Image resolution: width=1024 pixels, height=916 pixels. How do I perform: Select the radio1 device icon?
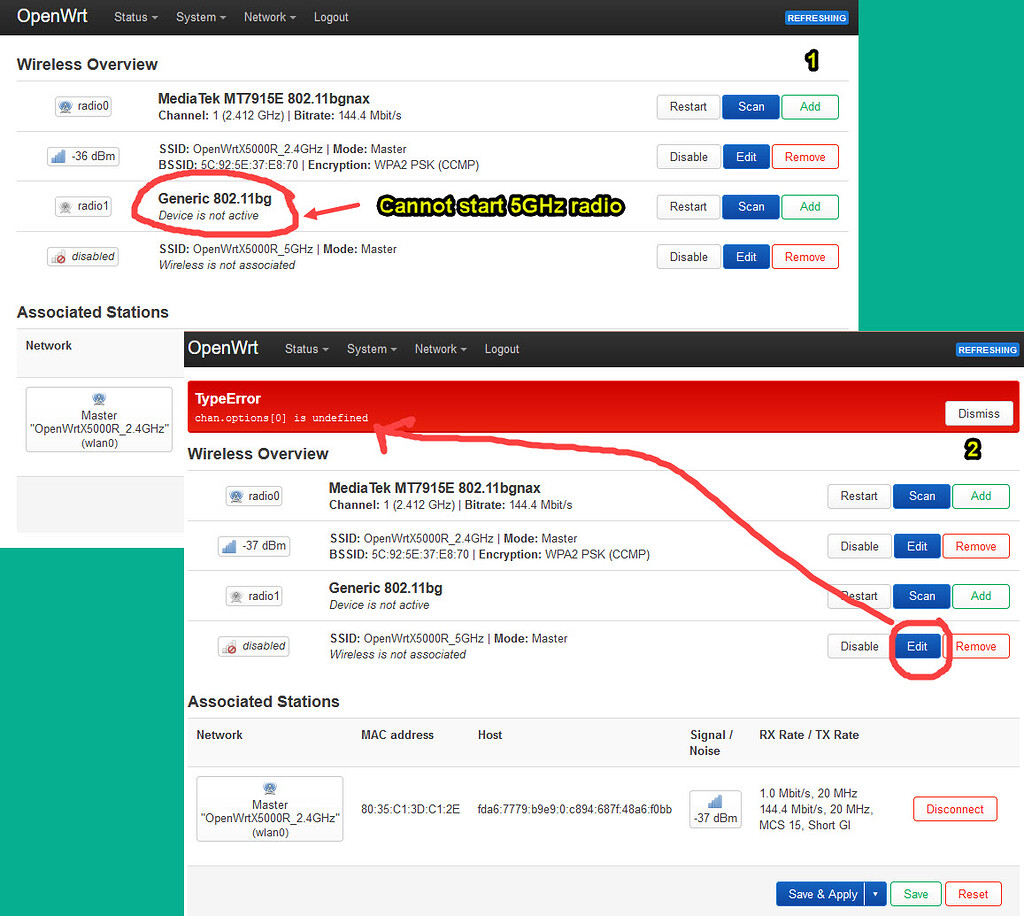(83, 206)
